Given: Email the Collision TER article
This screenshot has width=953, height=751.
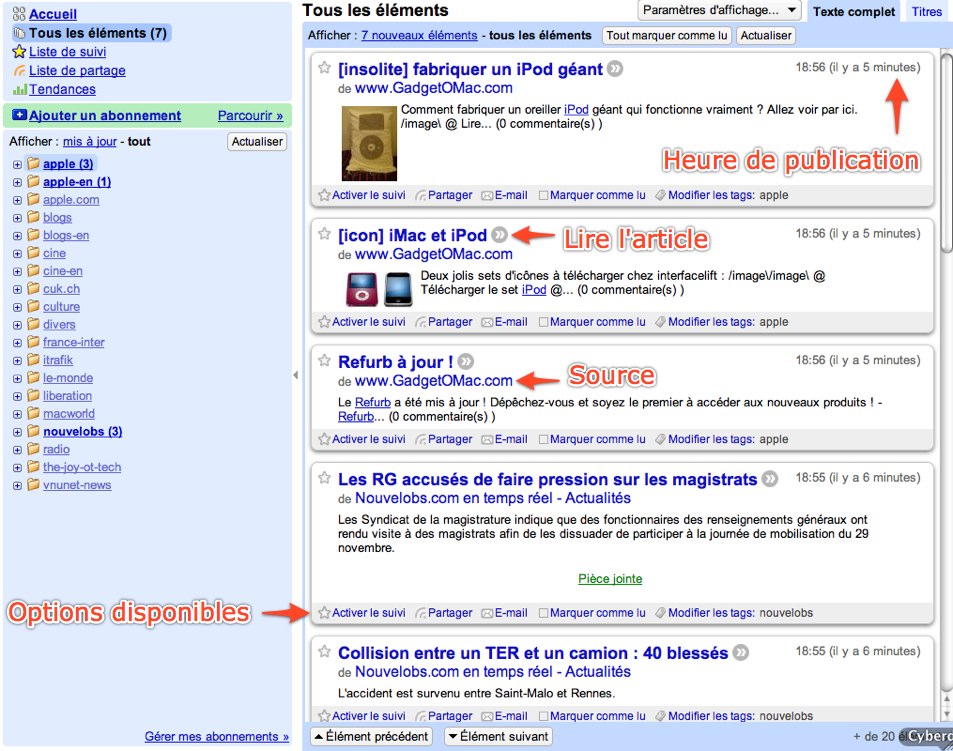Looking at the screenshot, I should pyautogui.click(x=504, y=716).
